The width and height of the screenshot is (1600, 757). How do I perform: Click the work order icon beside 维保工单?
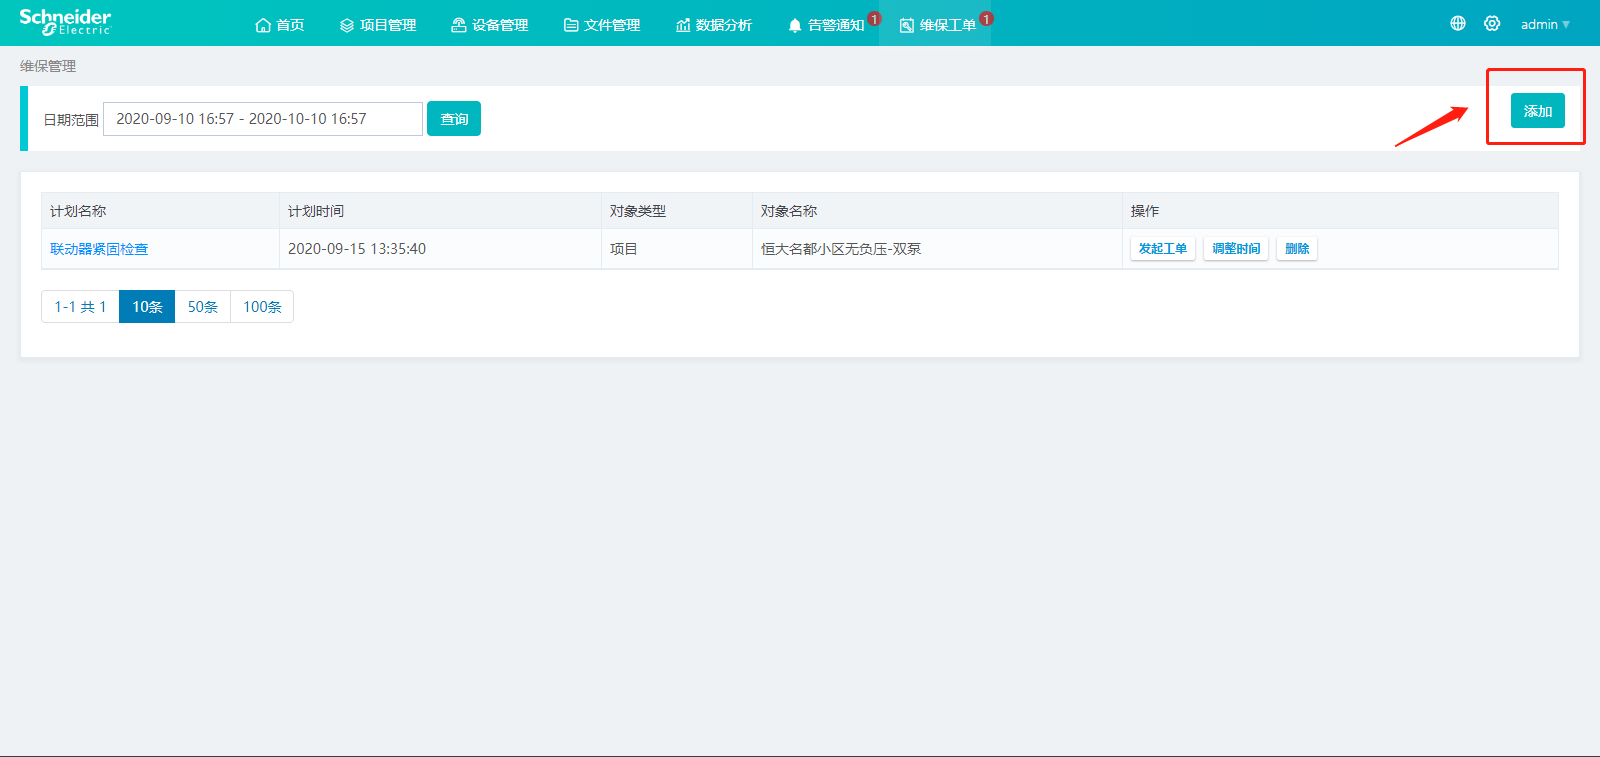tap(907, 25)
